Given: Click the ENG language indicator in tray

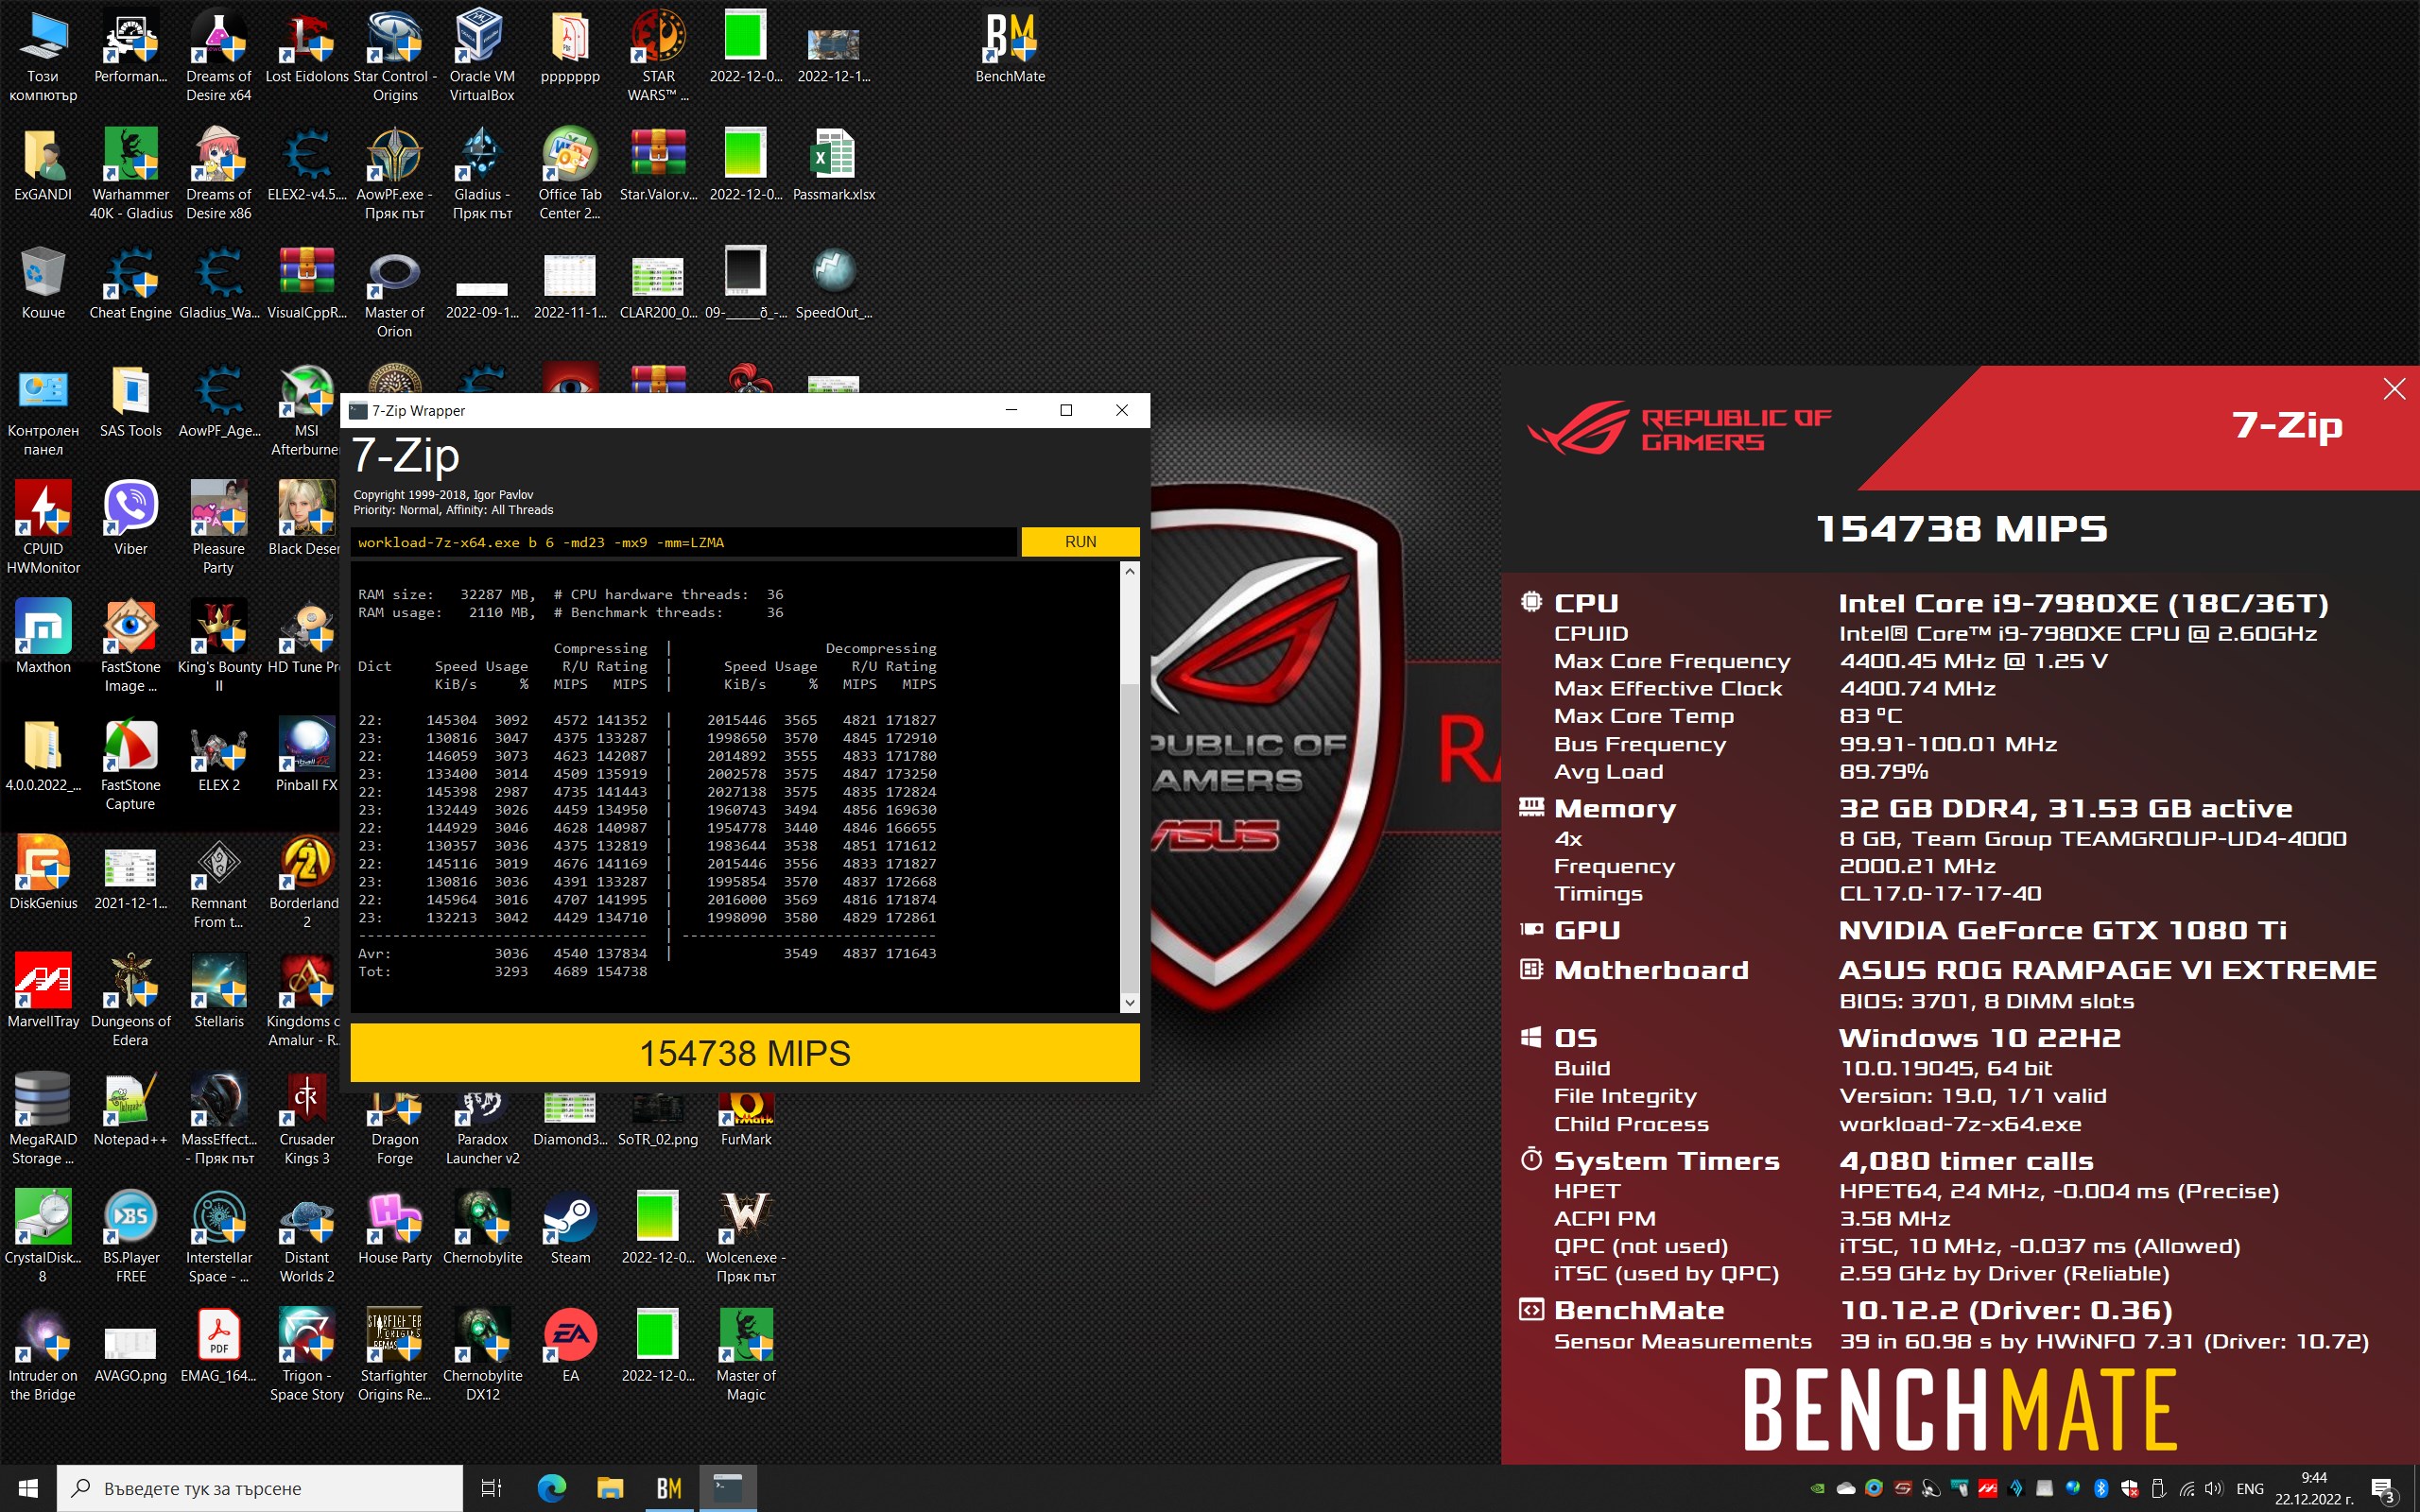Looking at the screenshot, I should (x=2249, y=1488).
